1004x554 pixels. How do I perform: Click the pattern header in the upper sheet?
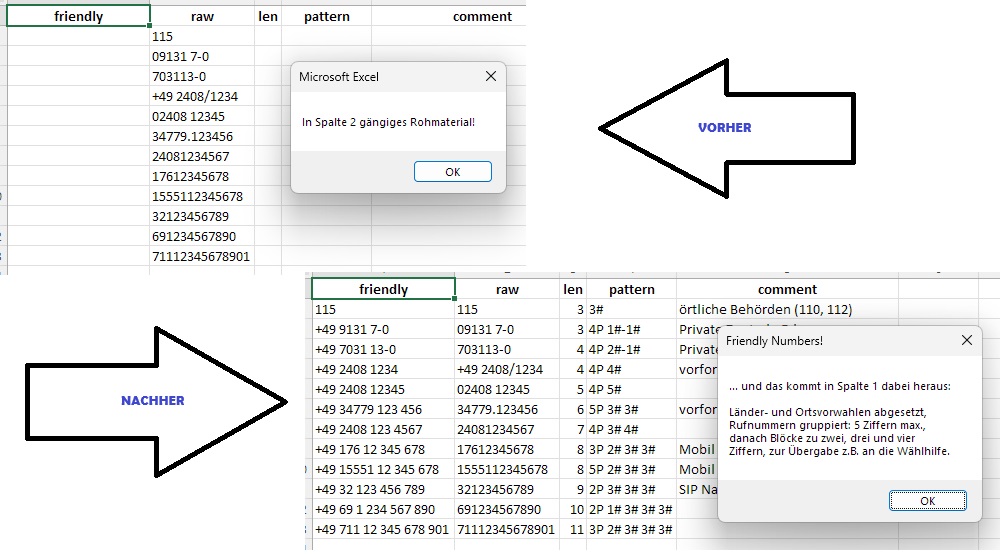pyautogui.click(x=326, y=16)
